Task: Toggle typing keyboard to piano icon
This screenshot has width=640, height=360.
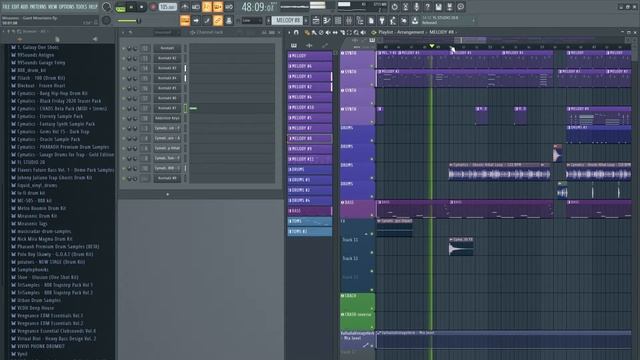Action: coord(184,20)
